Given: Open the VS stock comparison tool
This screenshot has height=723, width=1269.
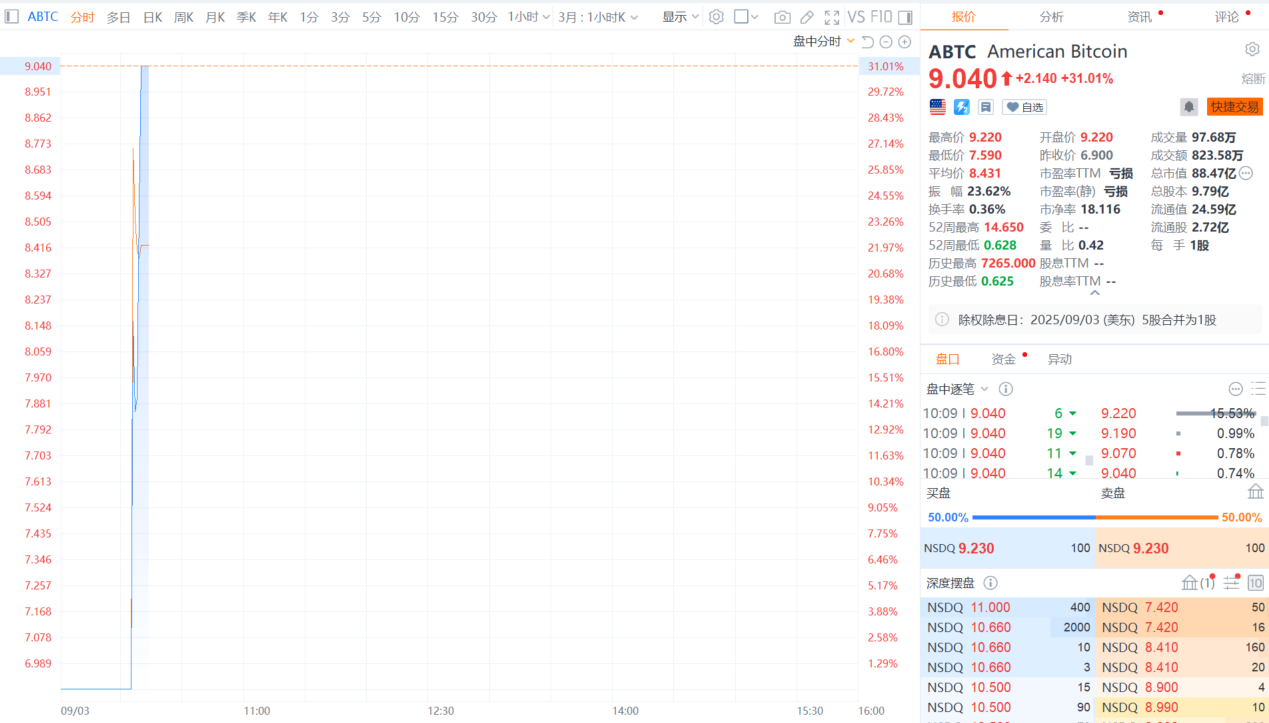Looking at the screenshot, I should 856,17.
